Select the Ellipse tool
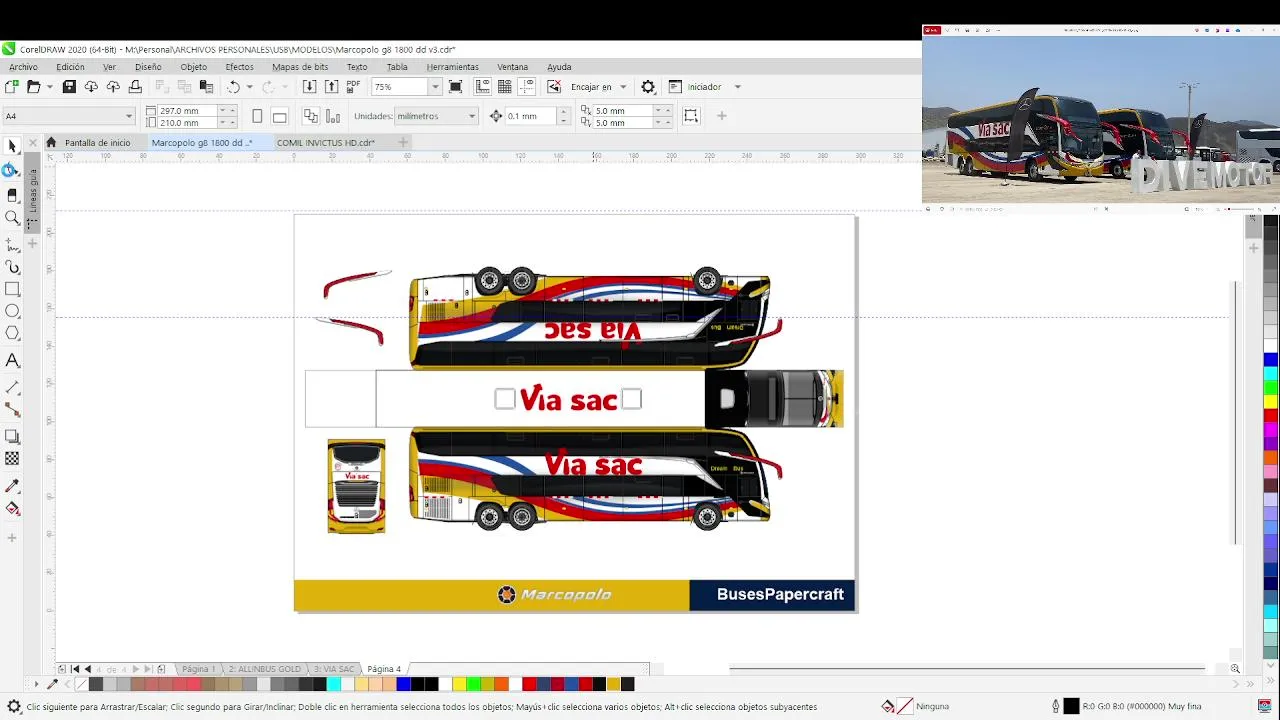 pyautogui.click(x=12, y=311)
